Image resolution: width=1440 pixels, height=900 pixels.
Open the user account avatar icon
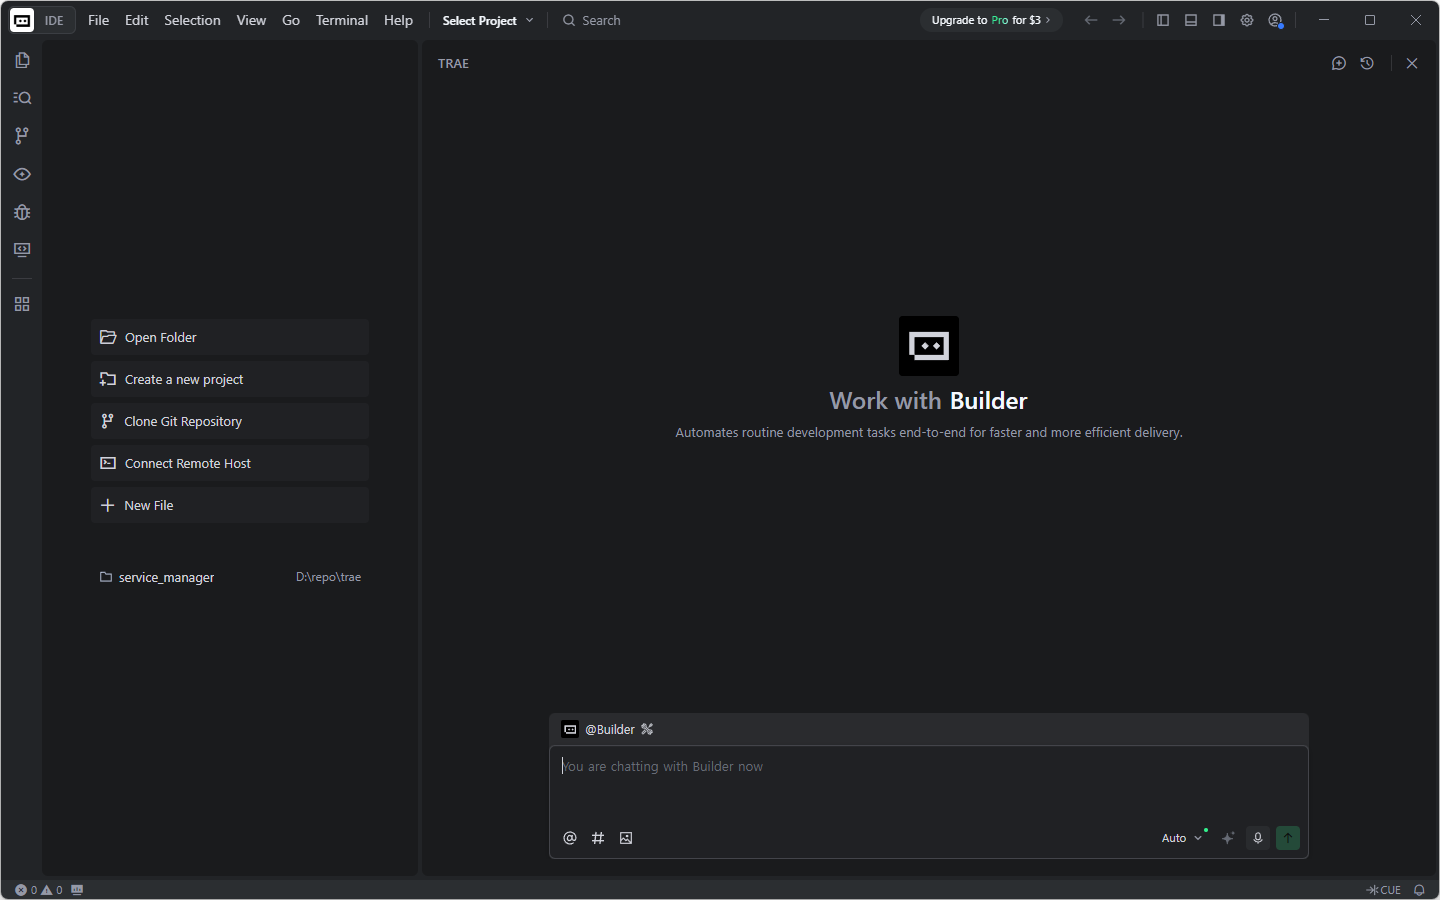pos(1275,20)
